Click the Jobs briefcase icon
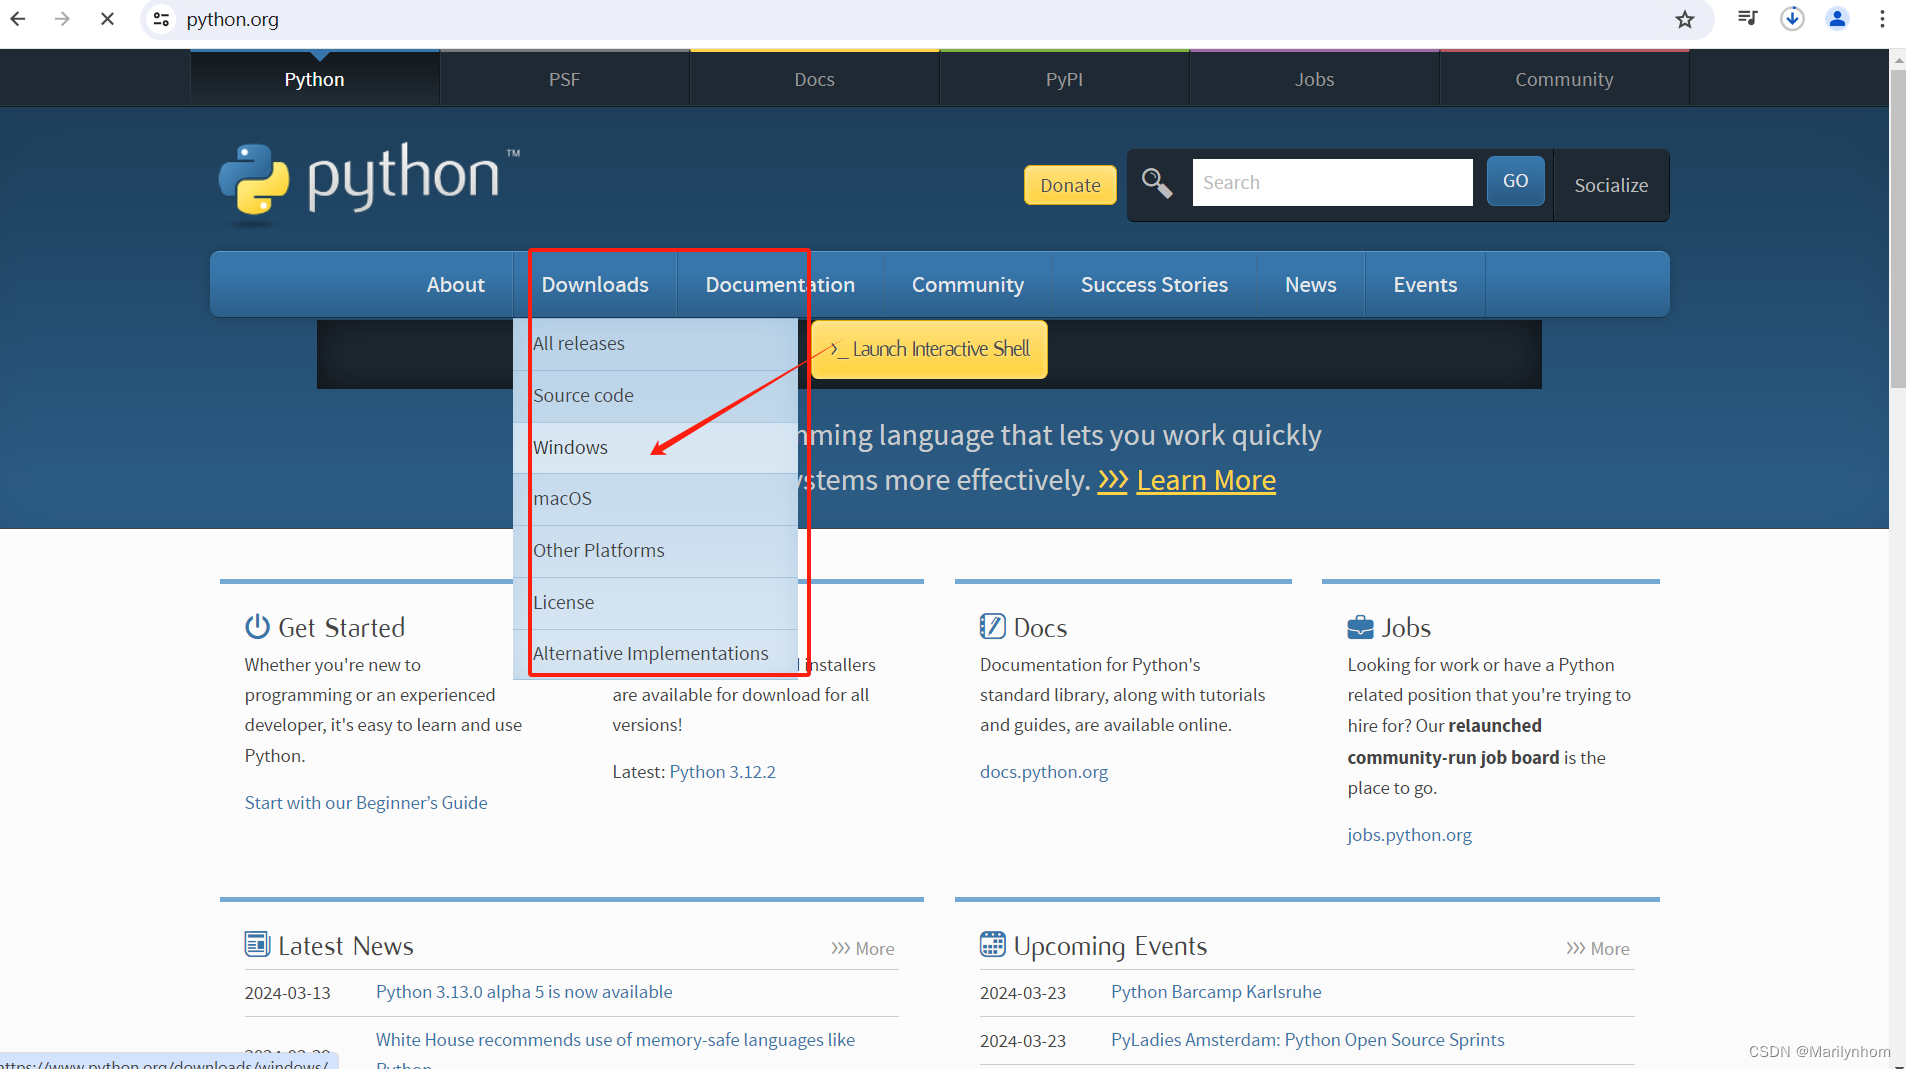 click(1360, 627)
